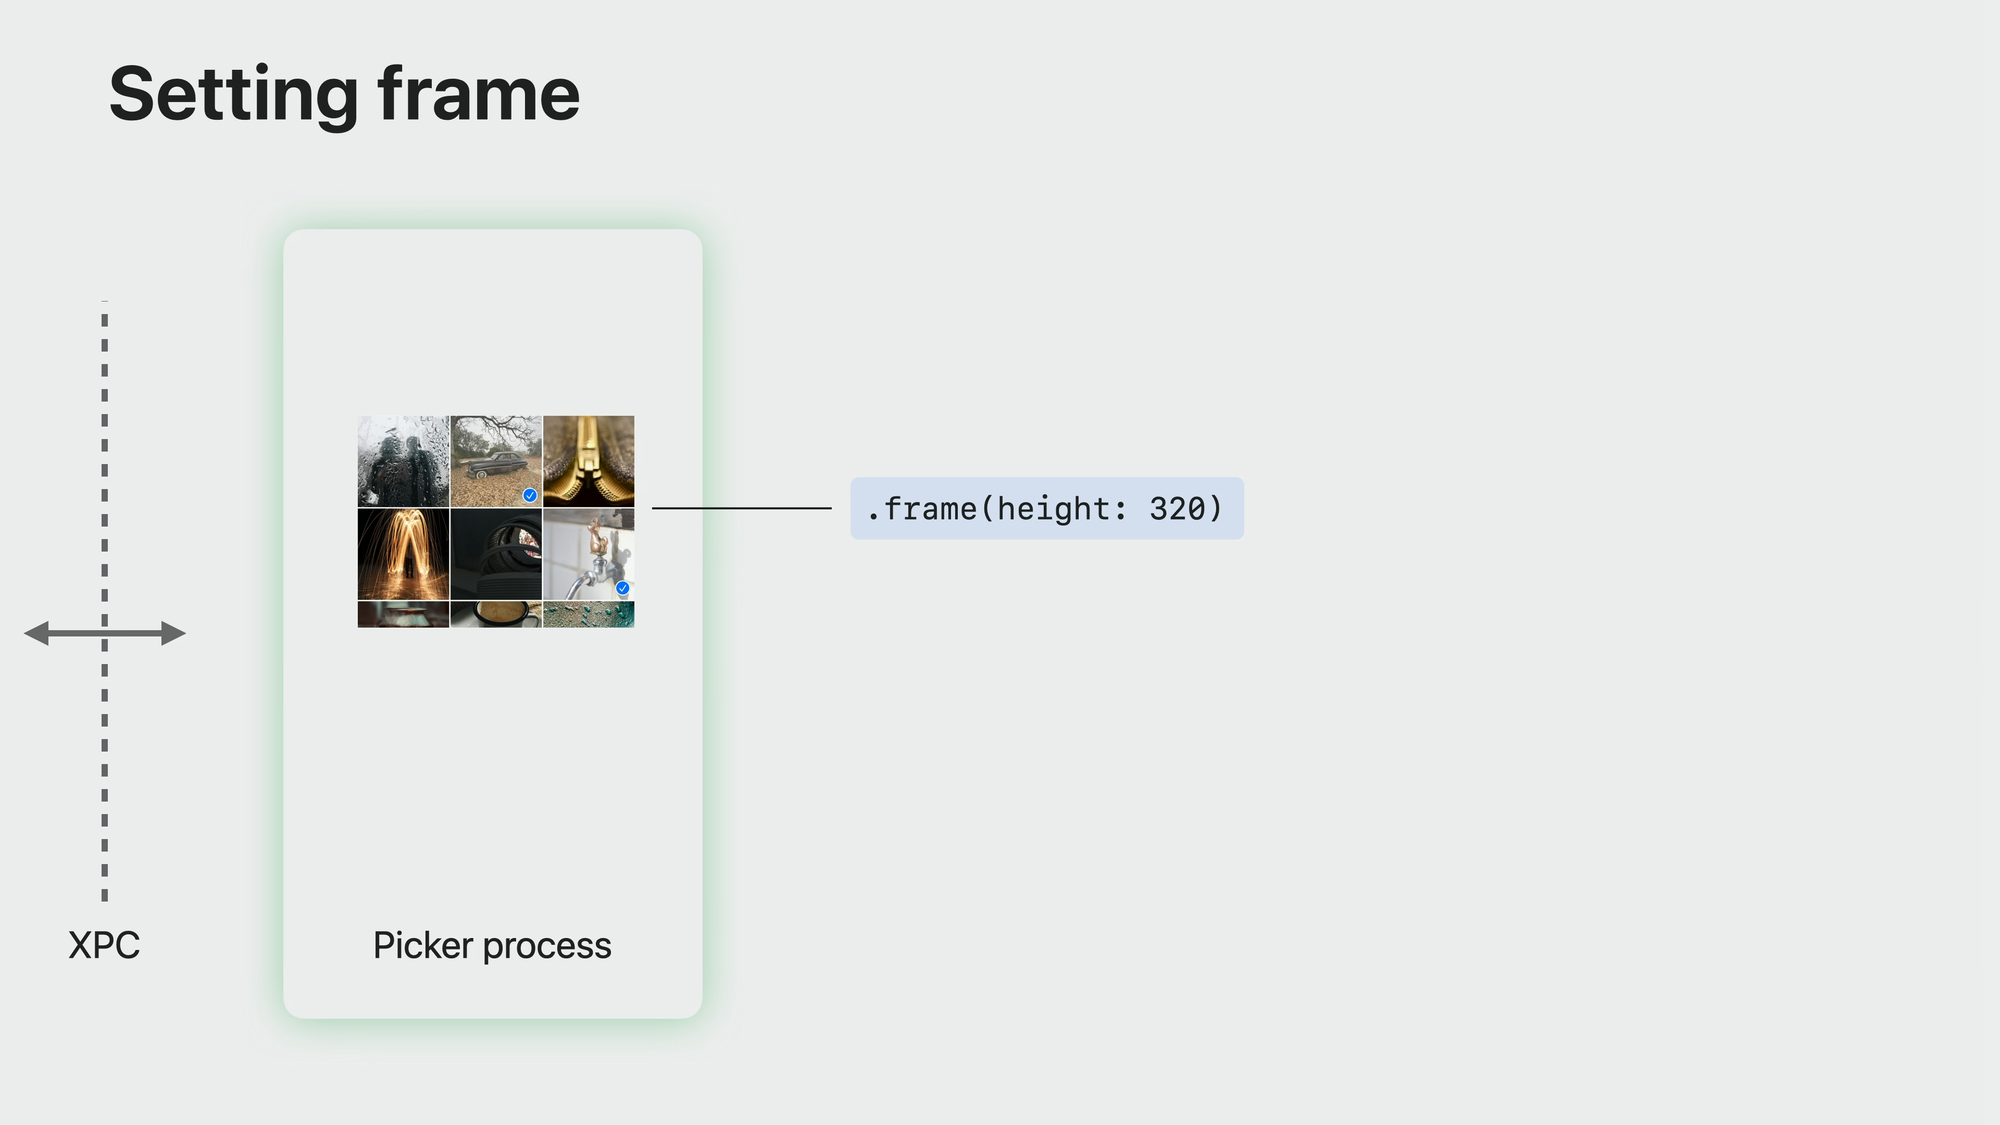Select the golden zipper close-up photo
The image size is (2000, 1125).
pos(589,461)
